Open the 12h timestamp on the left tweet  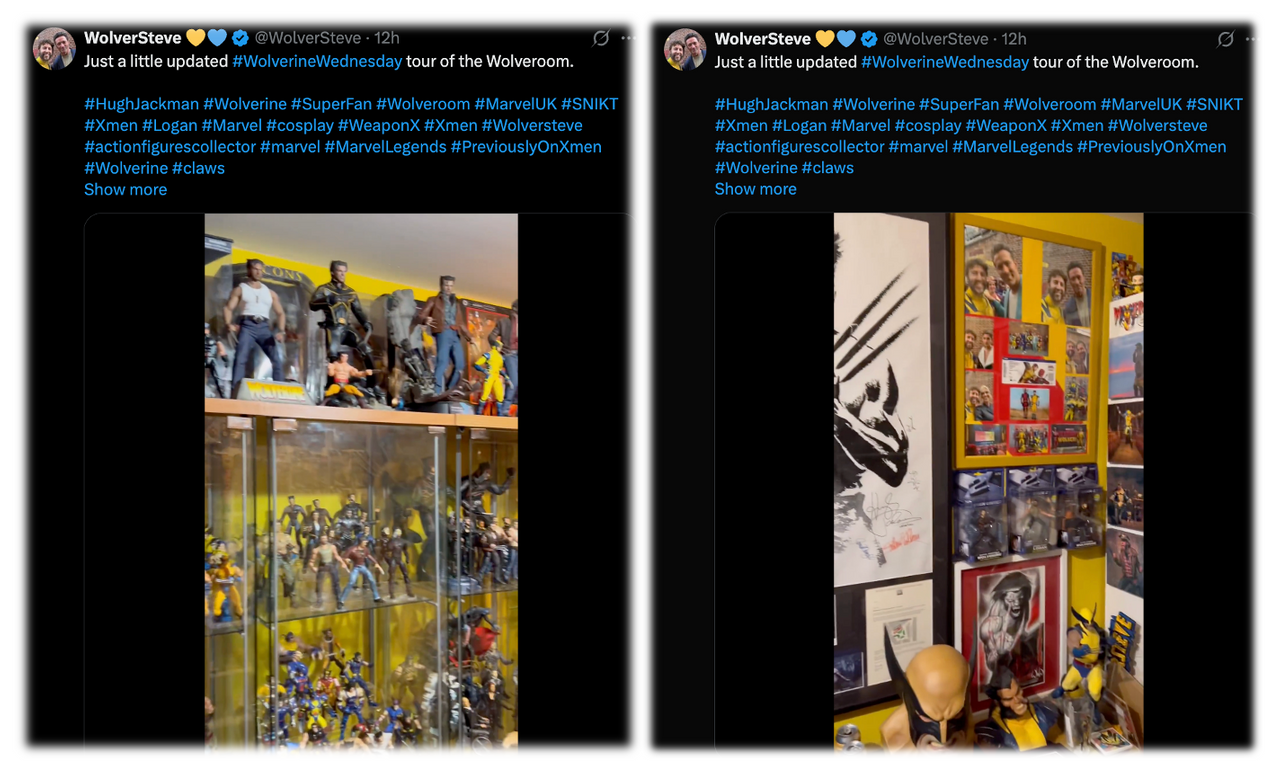coord(387,38)
